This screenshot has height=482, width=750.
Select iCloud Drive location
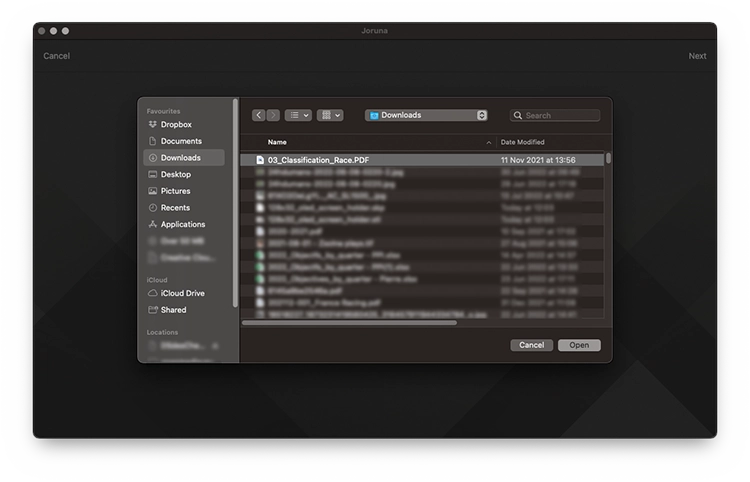tap(182, 293)
